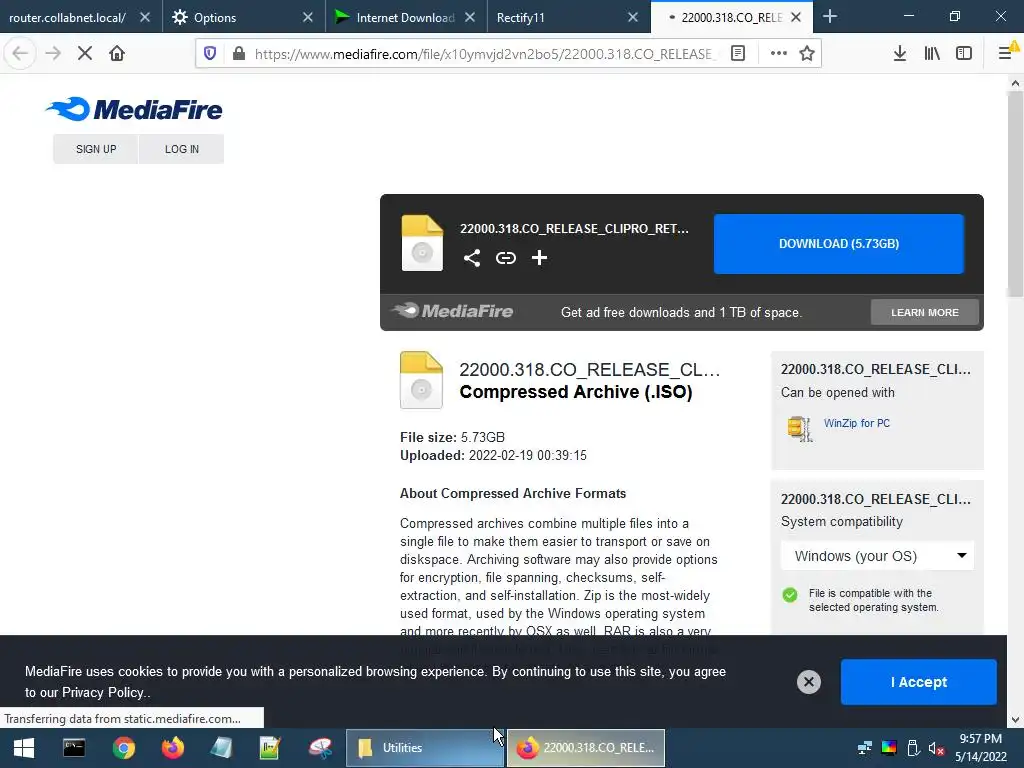Click the LOG IN button
The image size is (1024, 768).
(182, 149)
